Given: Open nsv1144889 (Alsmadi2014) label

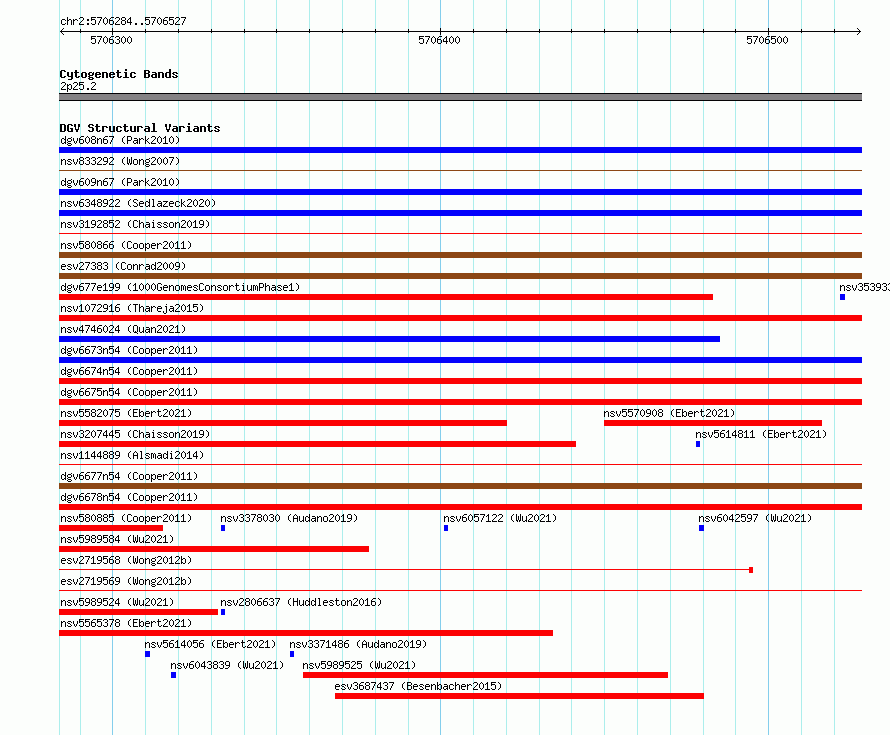Looking at the screenshot, I should click(x=132, y=455).
